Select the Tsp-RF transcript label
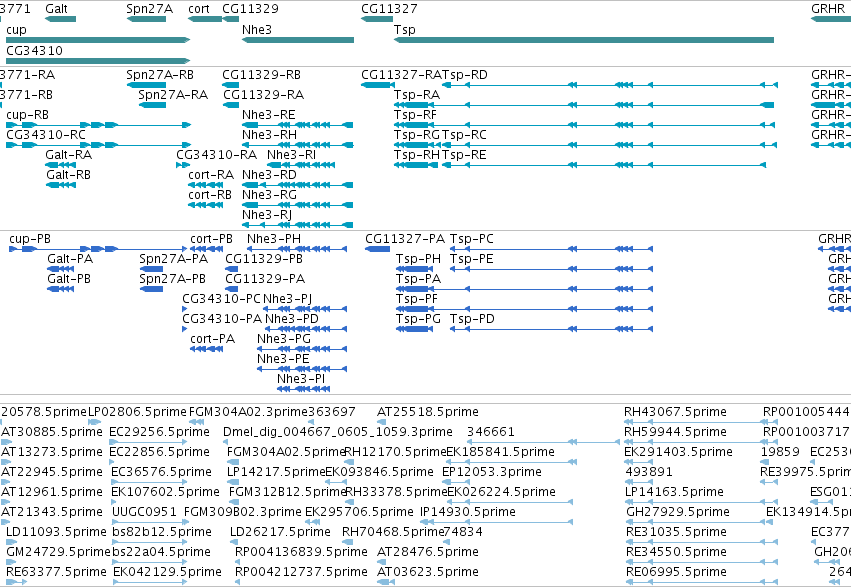Screen dimensions: 851x587 click(415, 115)
